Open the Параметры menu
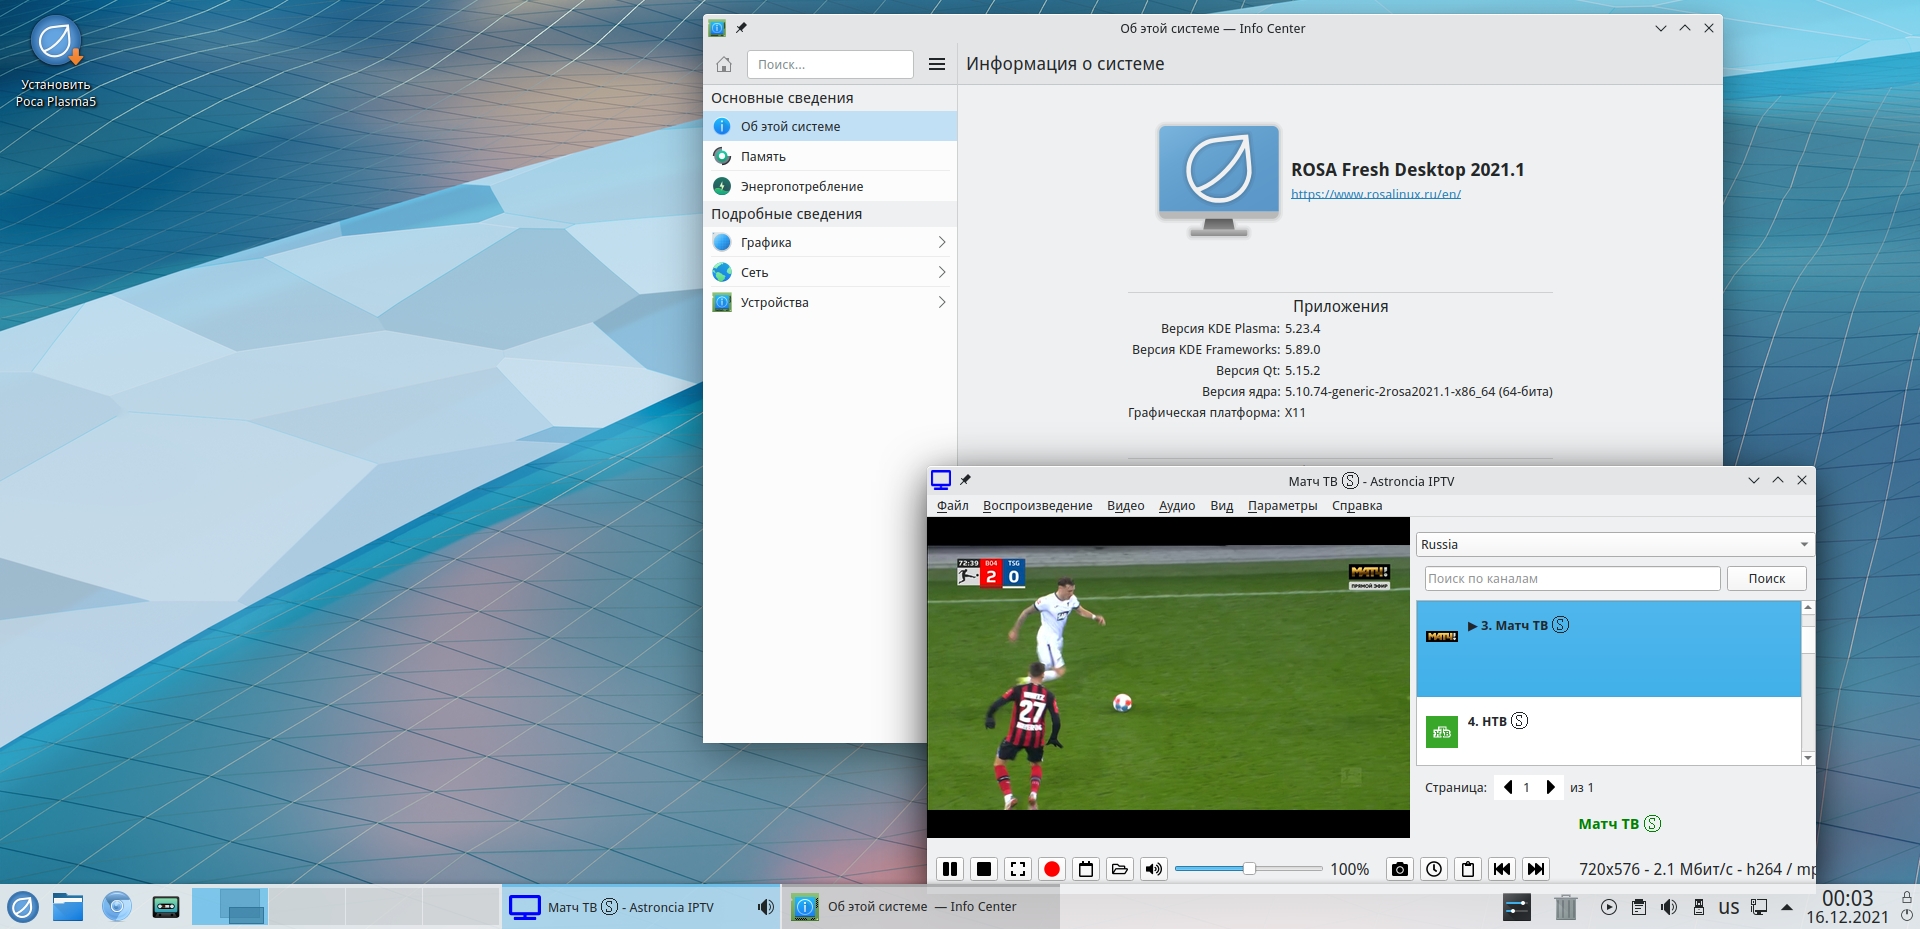 [1282, 506]
